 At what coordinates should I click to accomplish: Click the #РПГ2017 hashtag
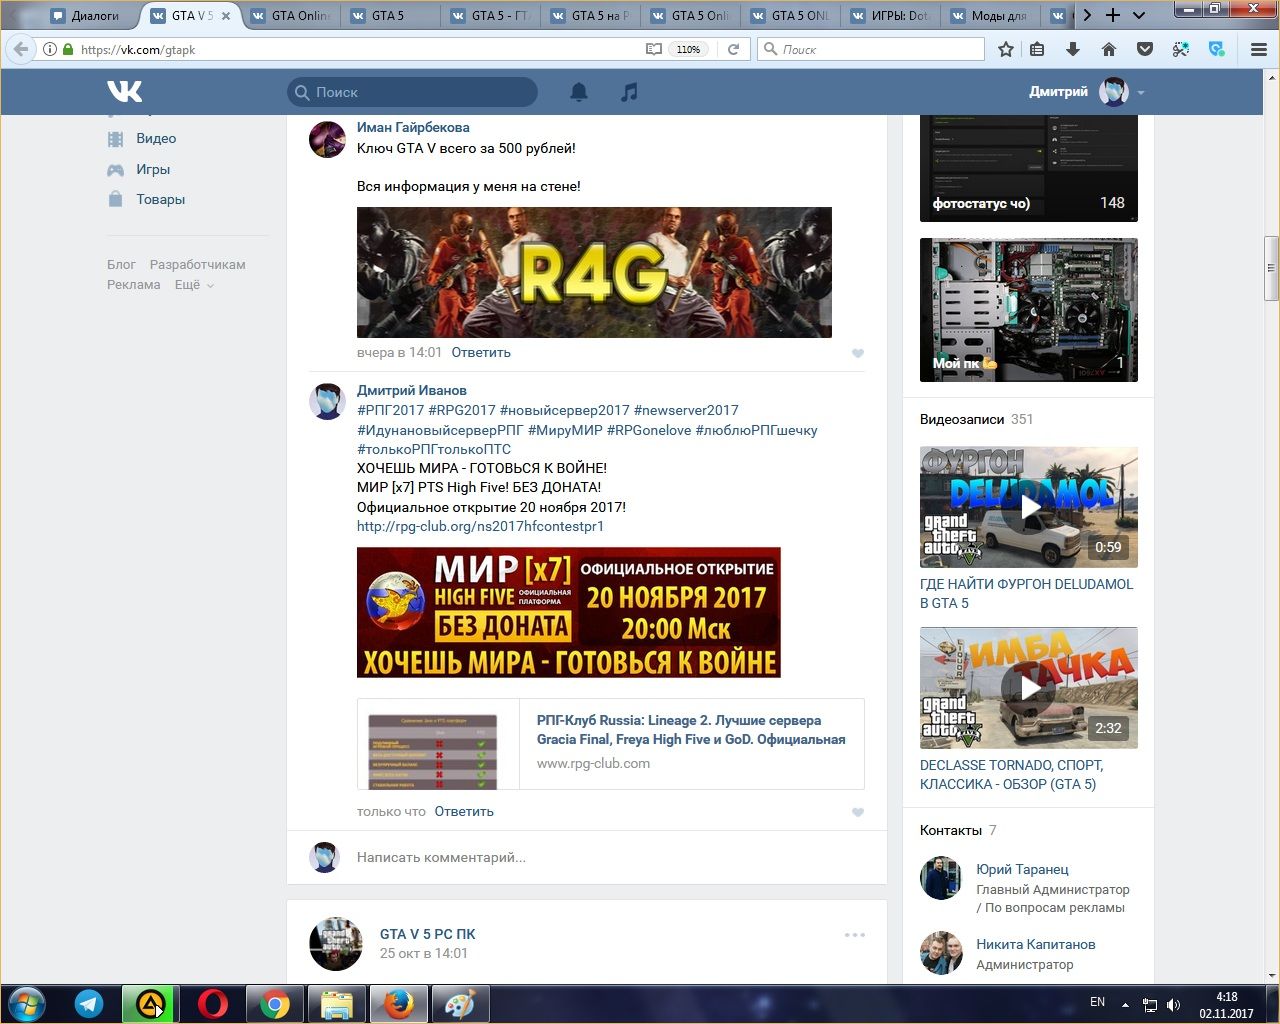[391, 410]
